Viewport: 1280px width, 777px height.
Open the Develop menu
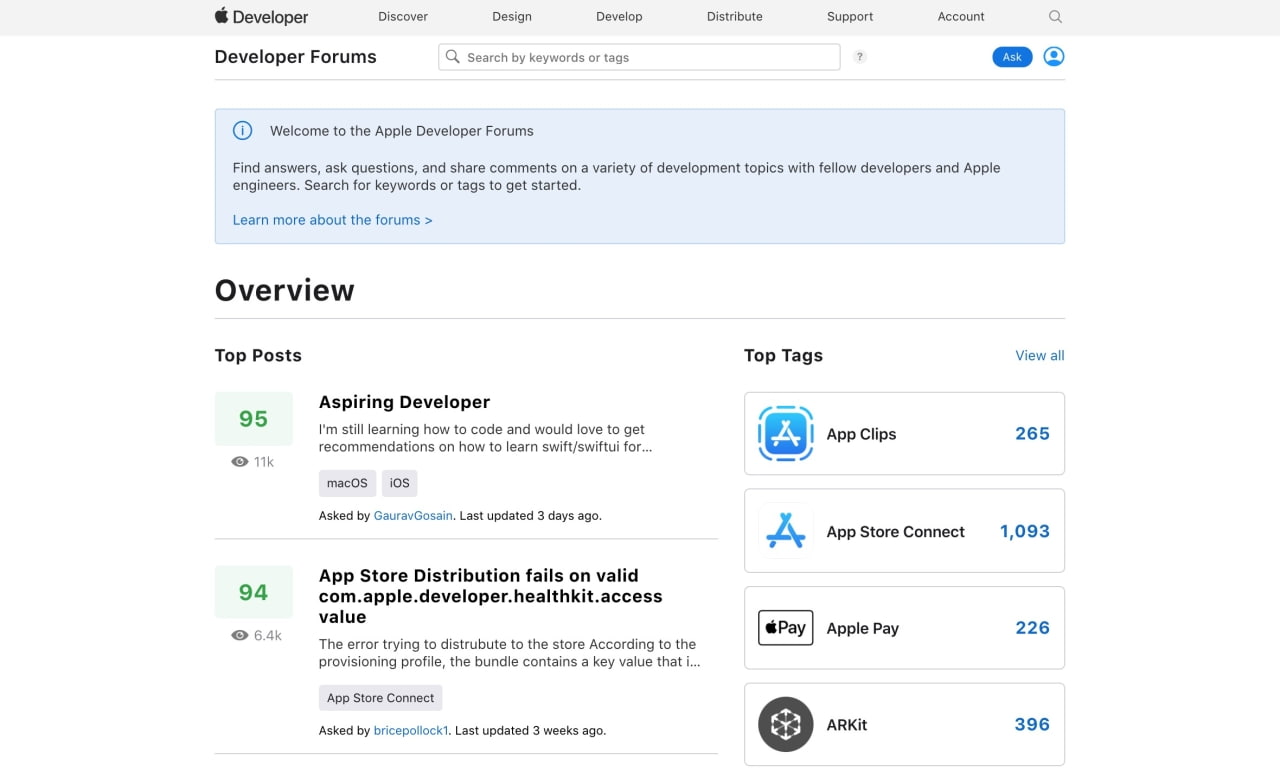619,17
